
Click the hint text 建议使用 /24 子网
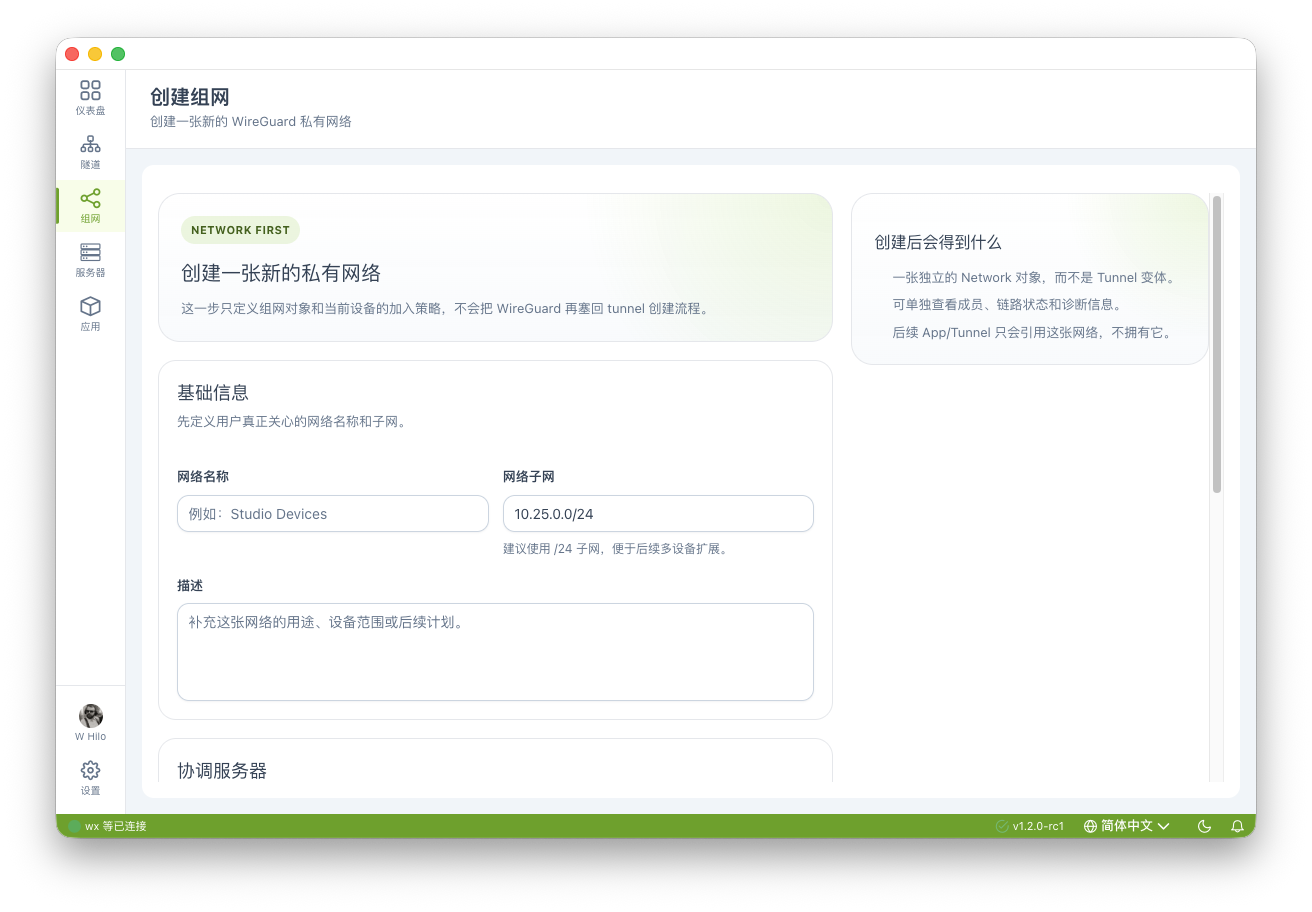[614, 549]
